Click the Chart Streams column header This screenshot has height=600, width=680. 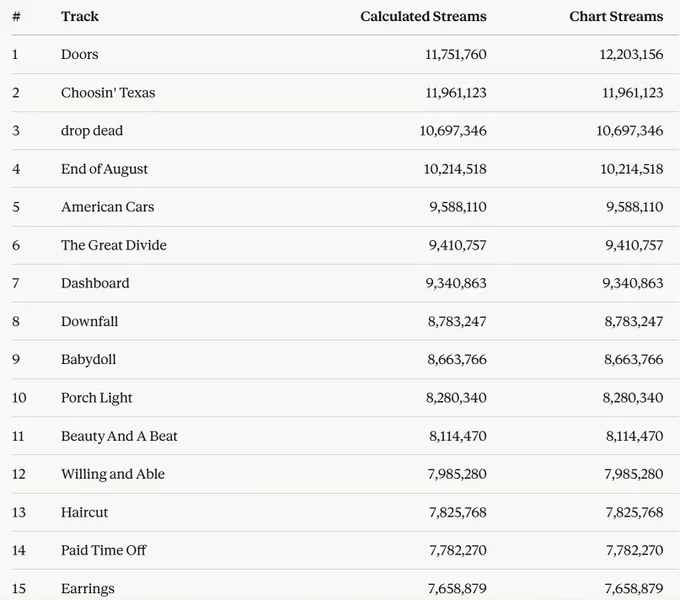click(x=616, y=16)
